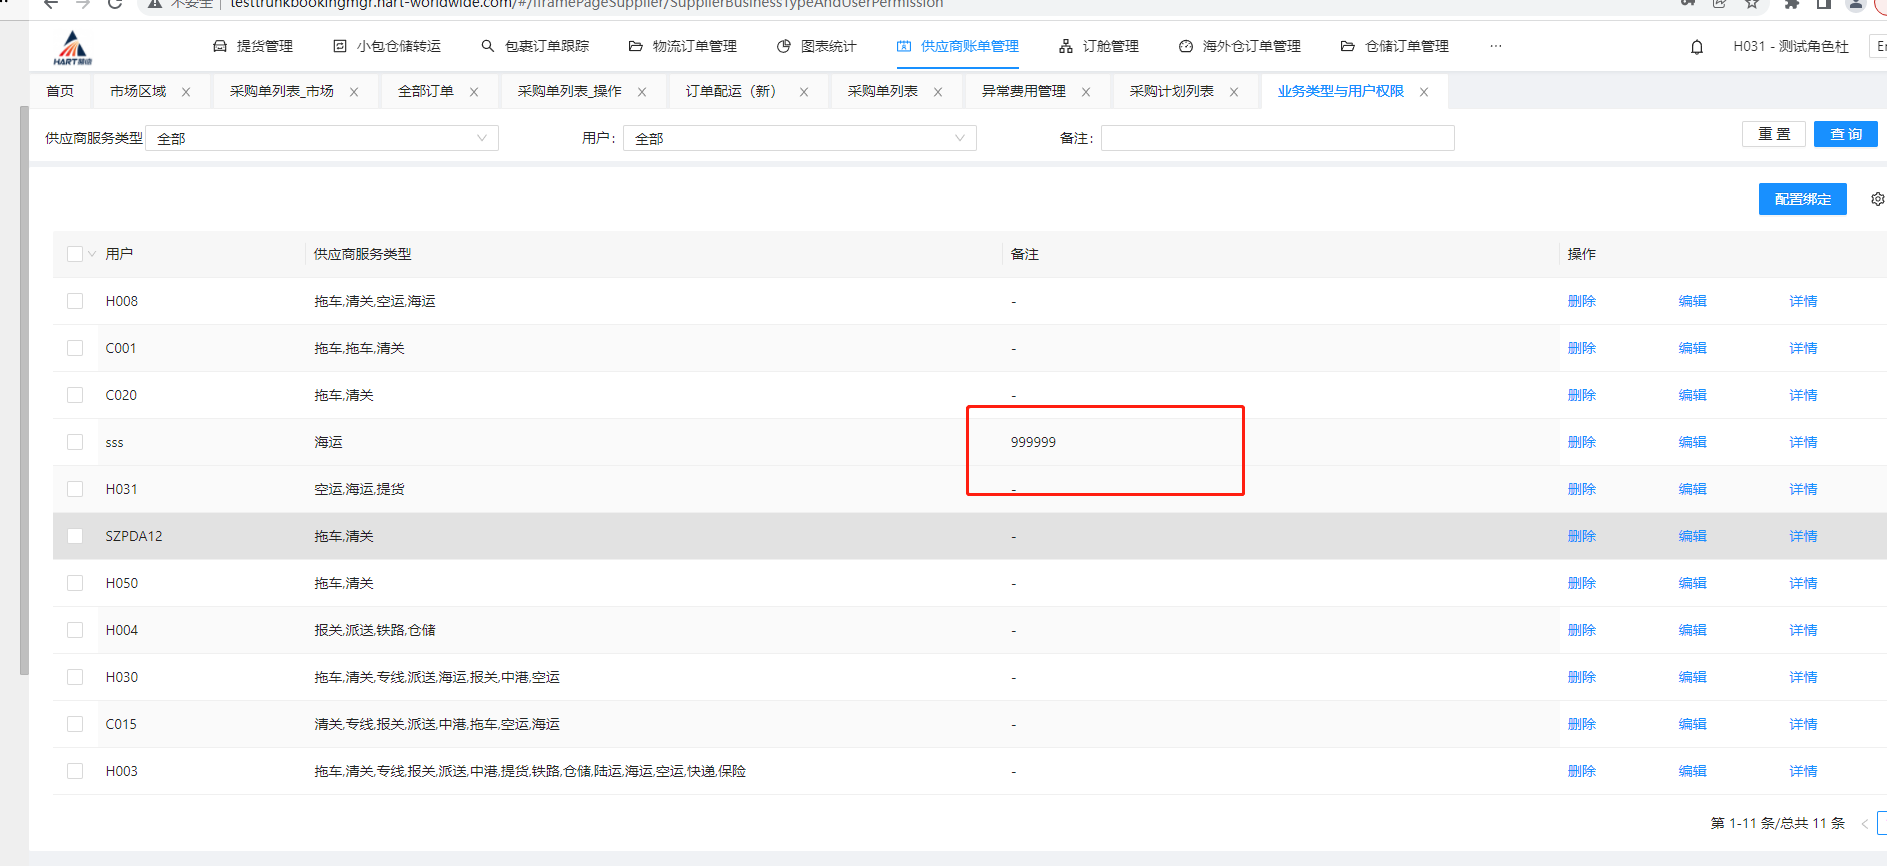The width and height of the screenshot is (1887, 866).
Task: Check the box for user H008
Action: point(75,301)
